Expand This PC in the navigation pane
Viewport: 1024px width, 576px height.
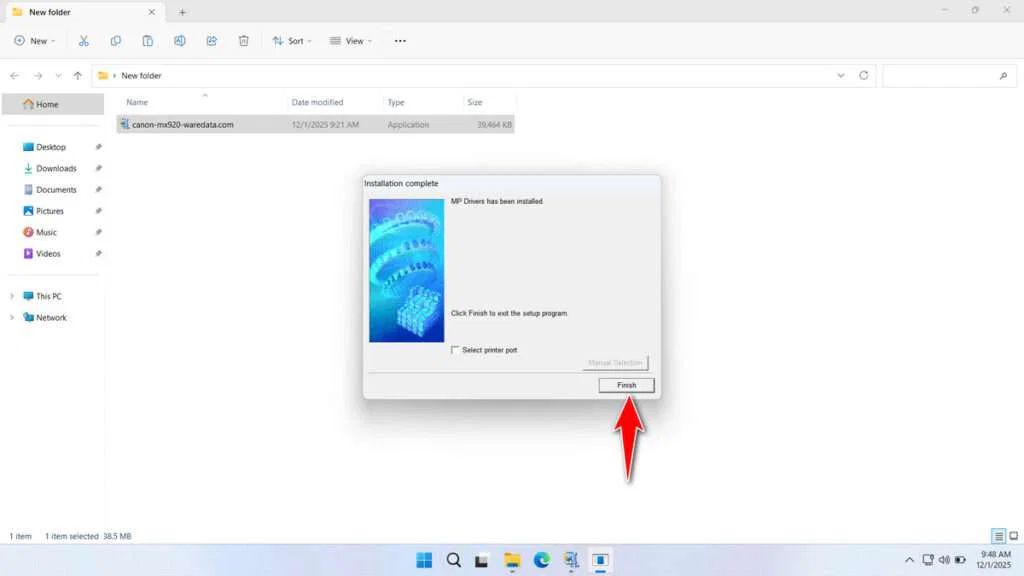coord(13,296)
